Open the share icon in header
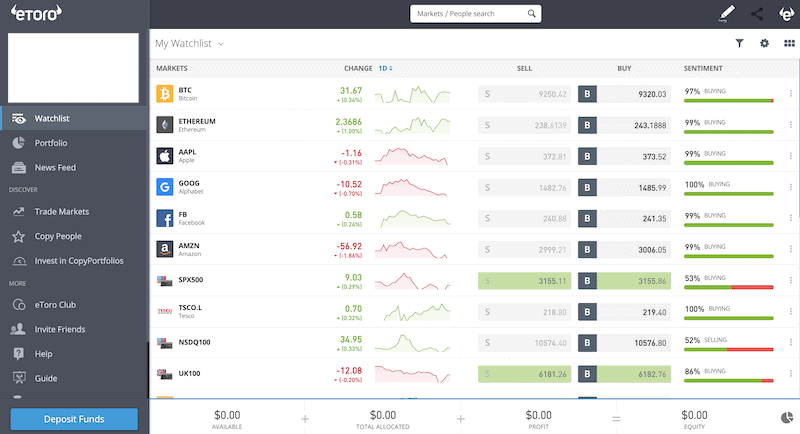 coord(757,14)
